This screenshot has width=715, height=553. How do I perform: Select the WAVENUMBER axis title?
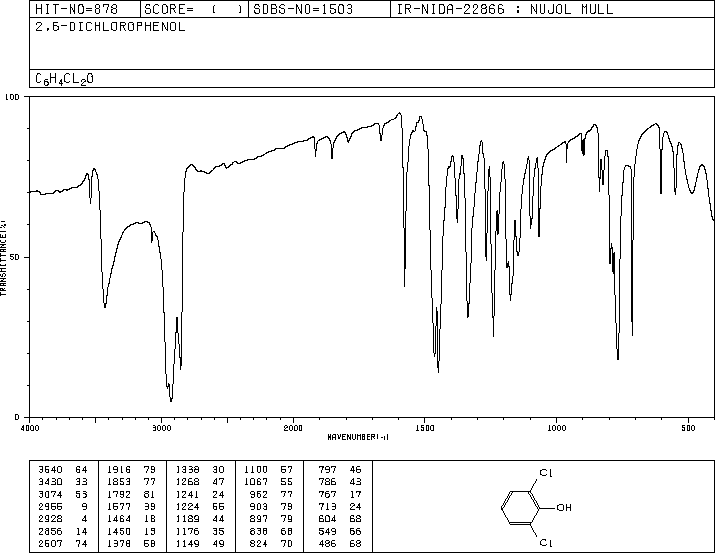pyautogui.click(x=358, y=437)
